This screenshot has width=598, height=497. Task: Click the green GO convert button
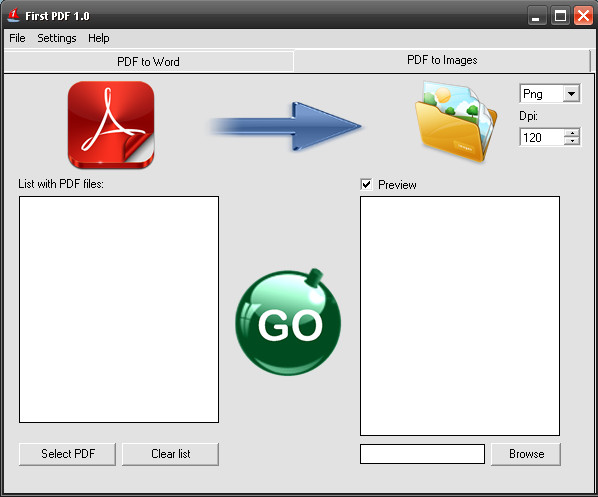click(x=288, y=322)
